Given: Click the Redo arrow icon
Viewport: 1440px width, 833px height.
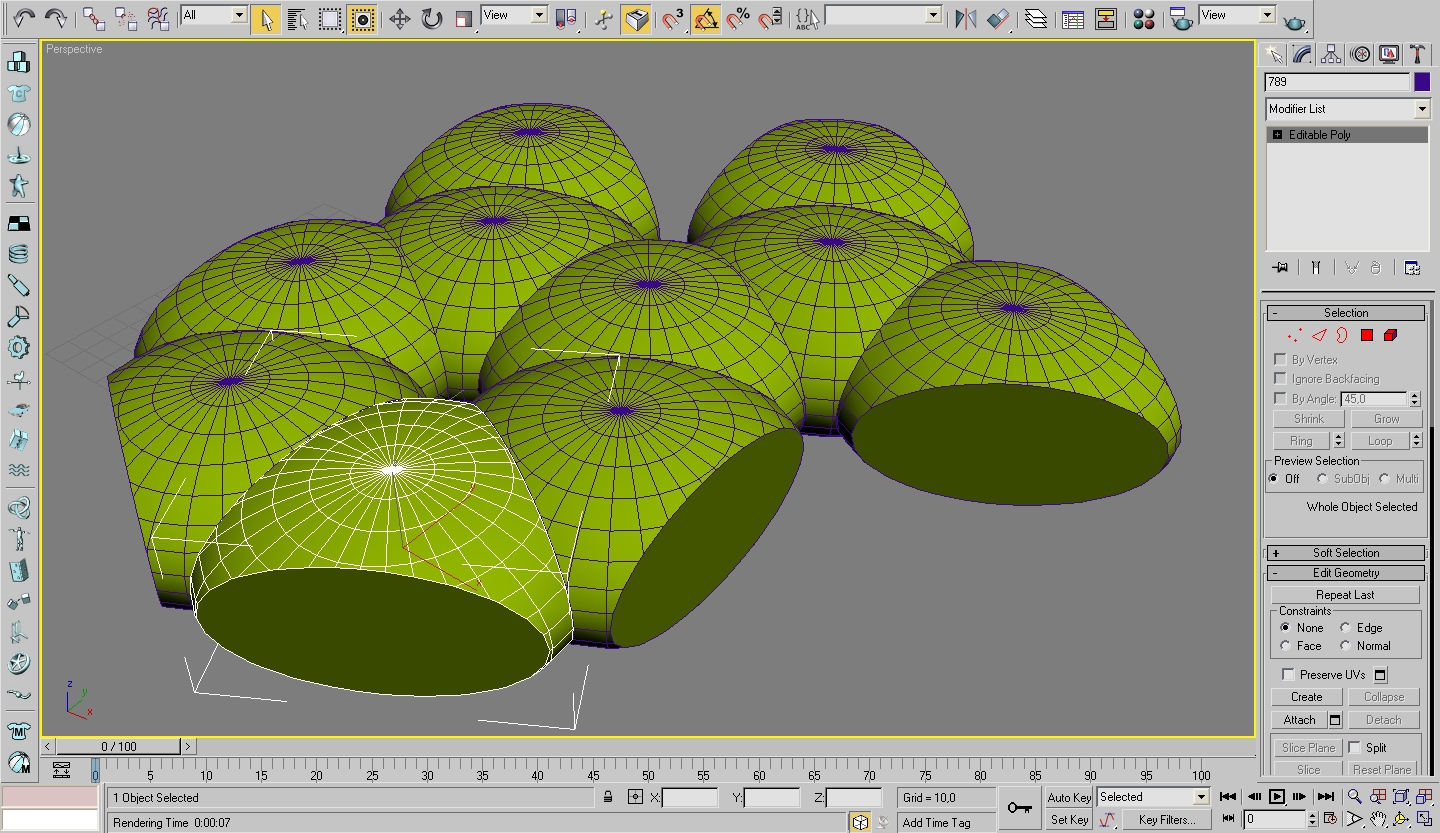Looking at the screenshot, I should 56,18.
